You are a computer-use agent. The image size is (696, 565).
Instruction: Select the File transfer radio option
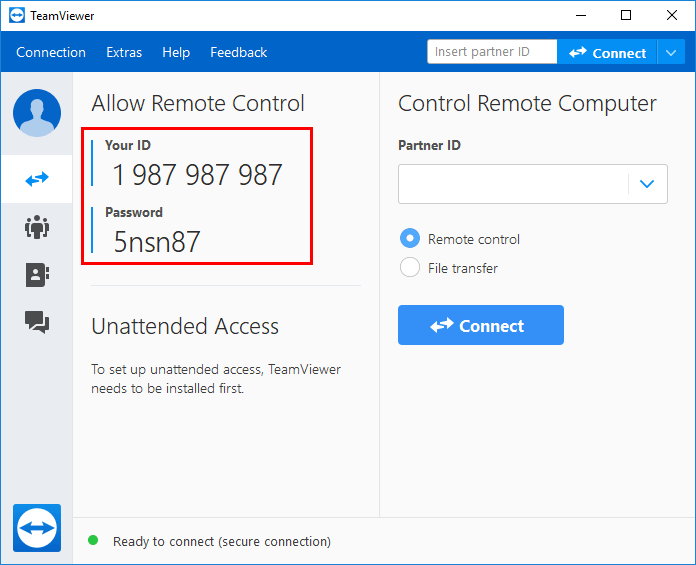click(x=410, y=267)
